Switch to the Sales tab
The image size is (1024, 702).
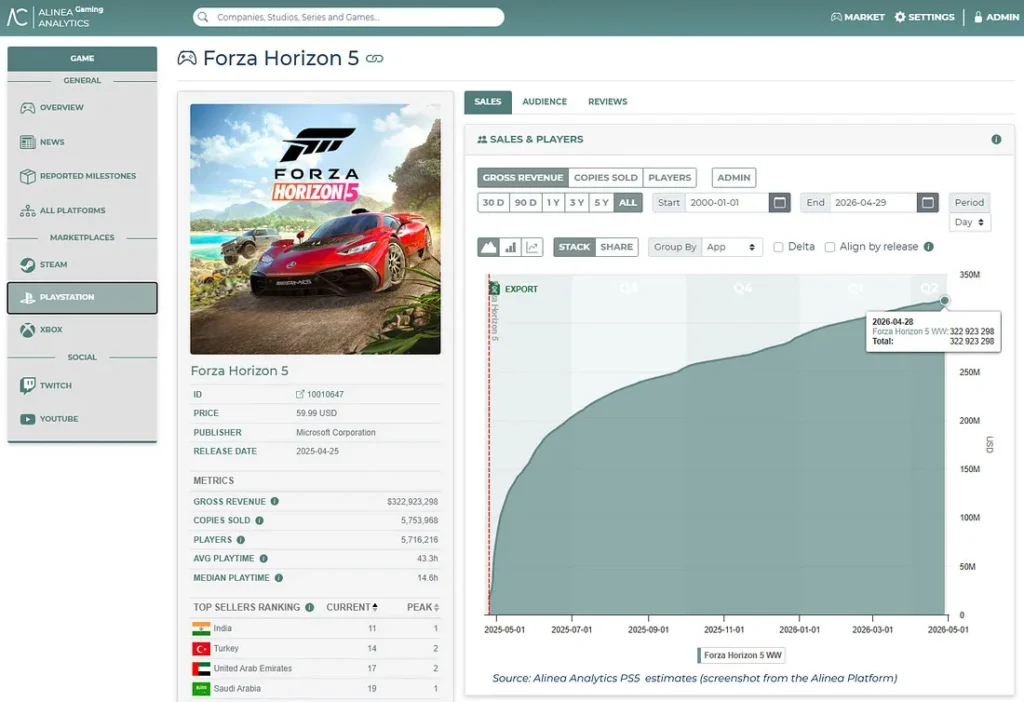(488, 102)
